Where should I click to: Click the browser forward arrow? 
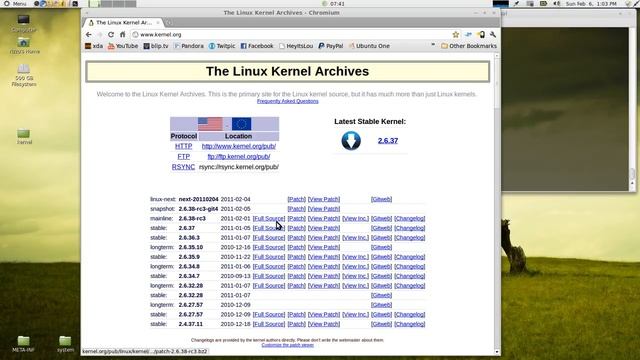(x=100, y=35)
